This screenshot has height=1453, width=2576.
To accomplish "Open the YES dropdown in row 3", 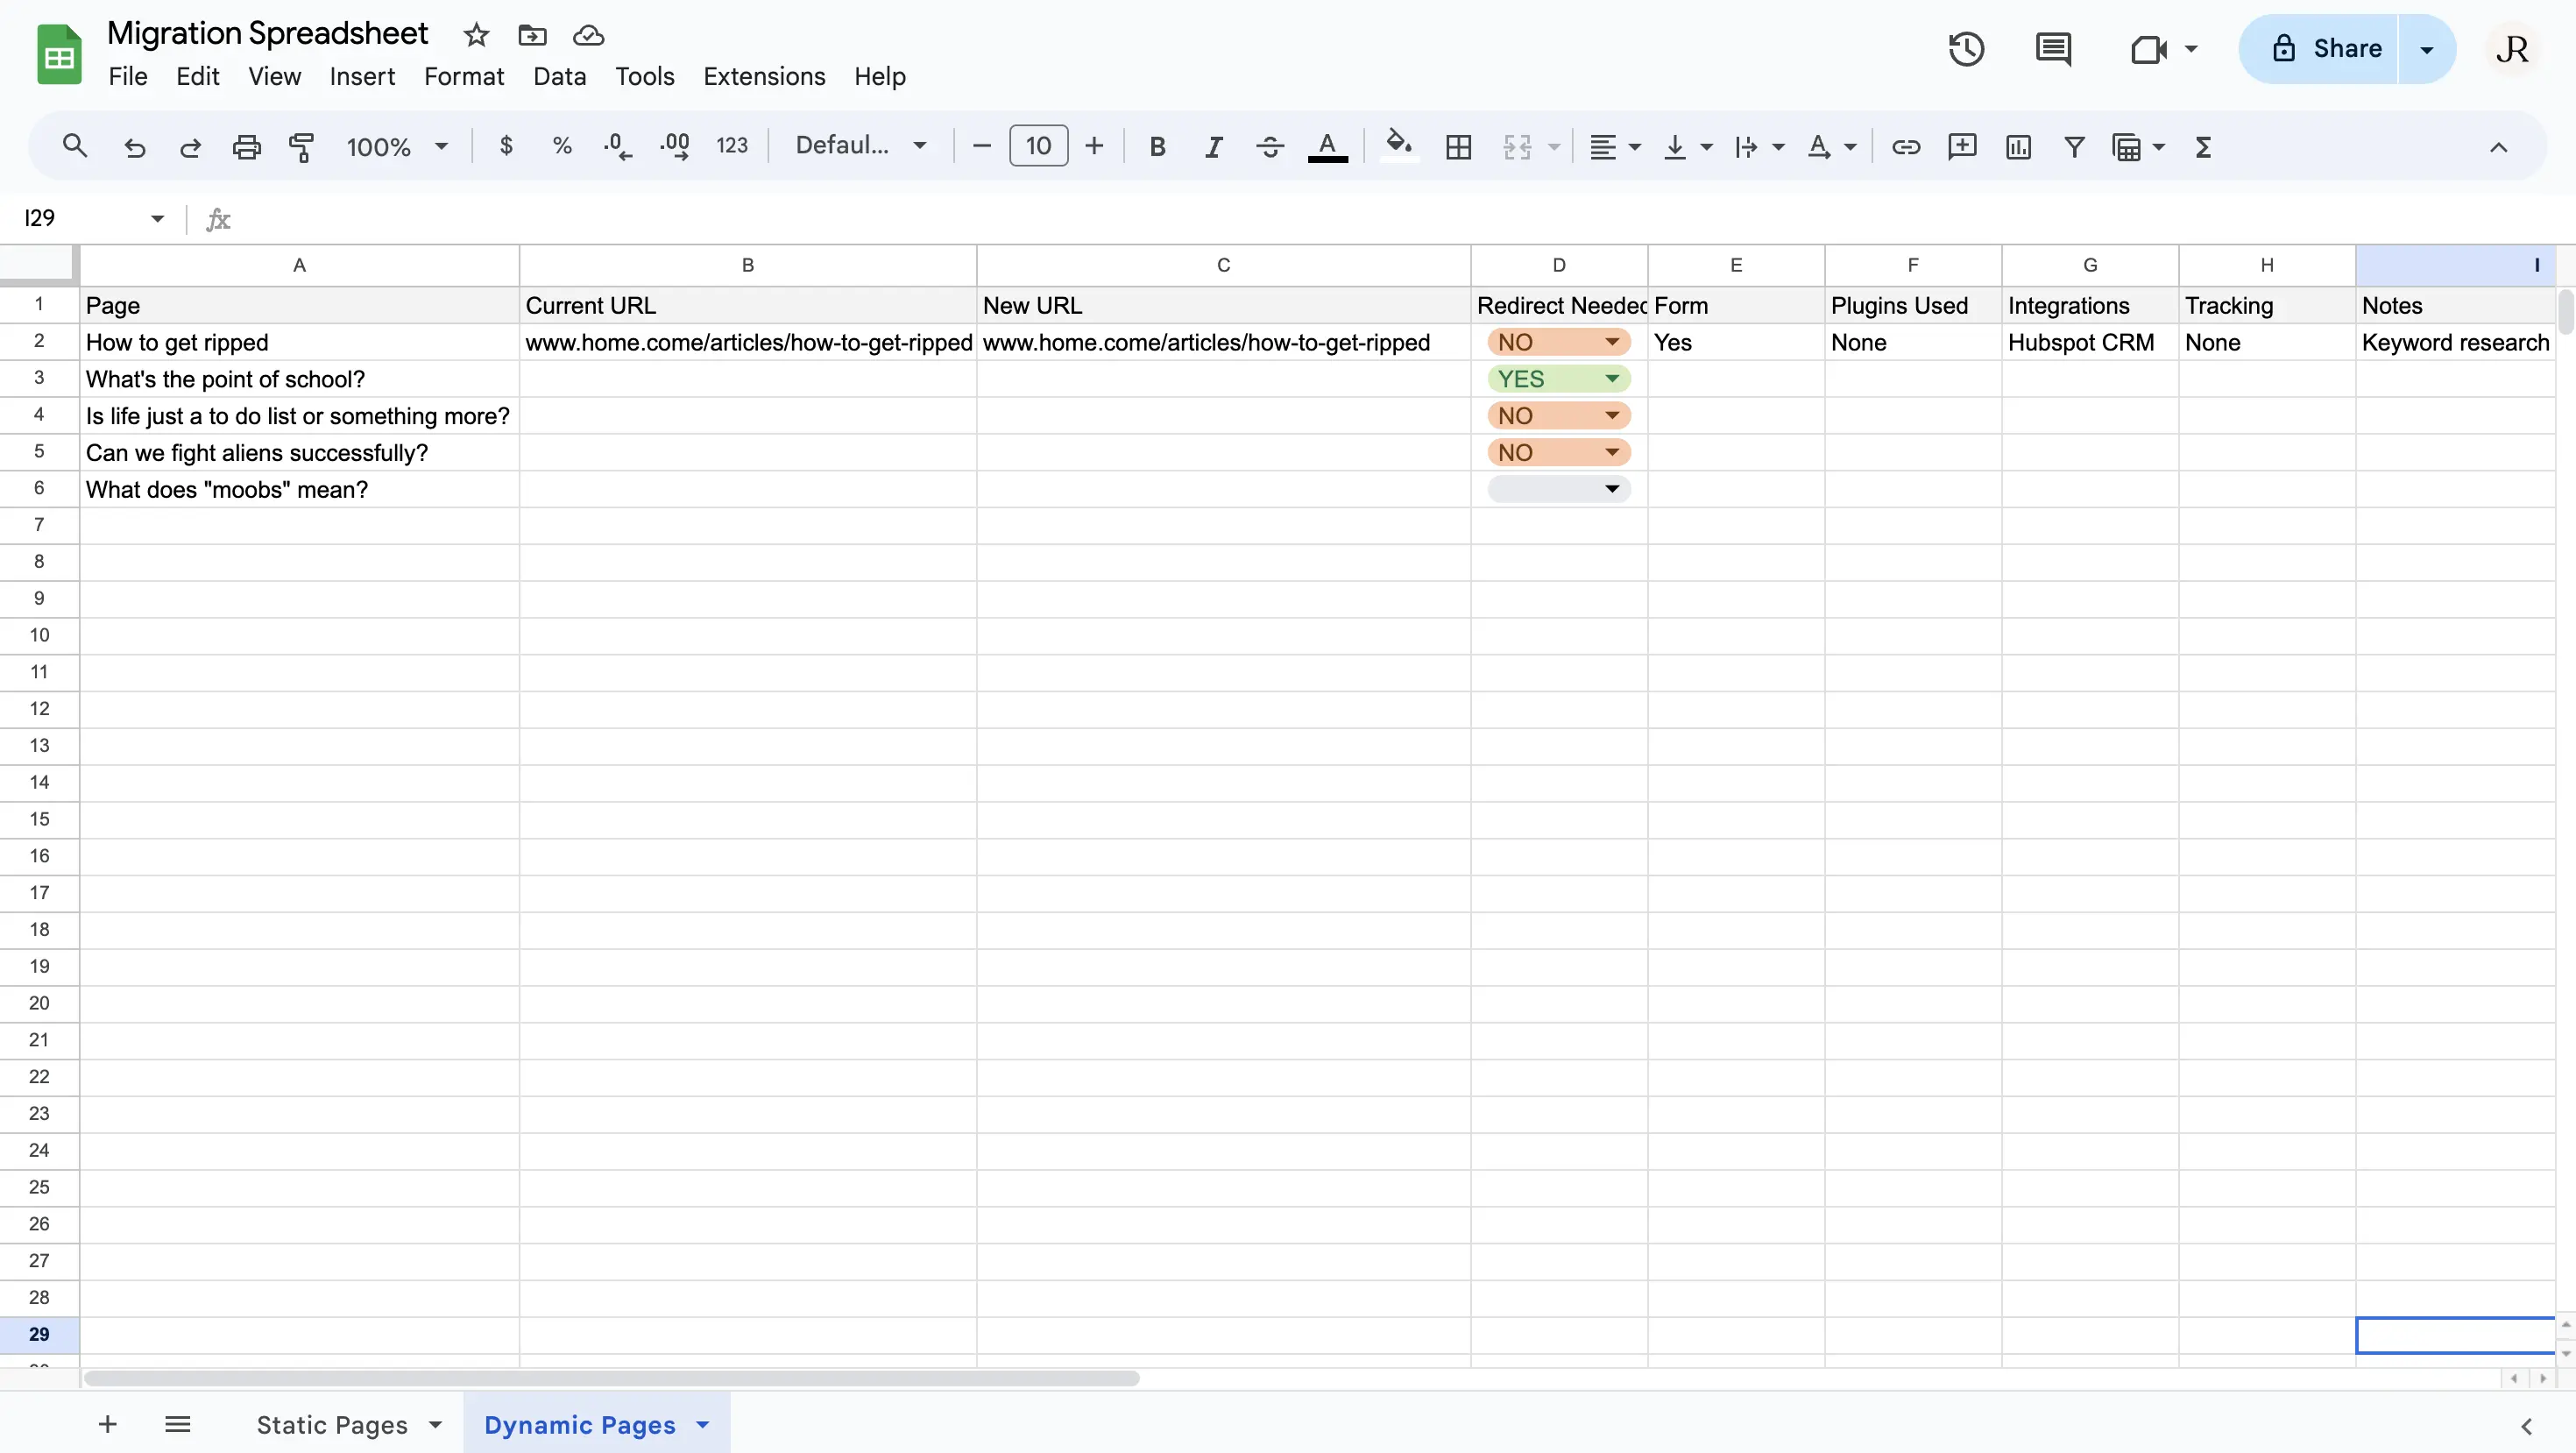I will pyautogui.click(x=1559, y=379).
